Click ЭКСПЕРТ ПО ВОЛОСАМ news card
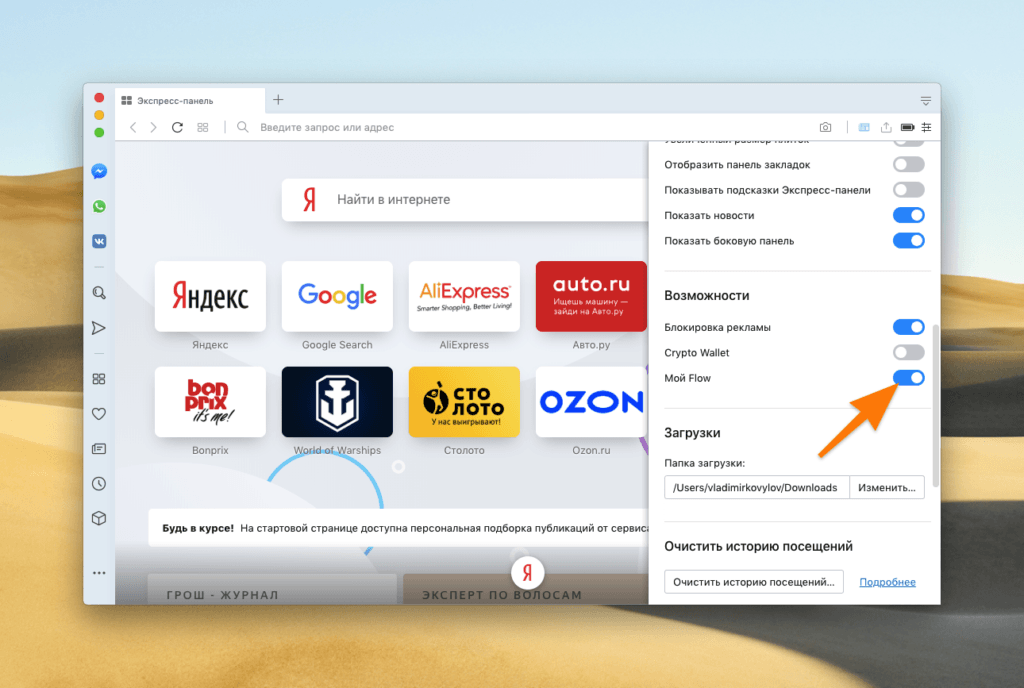Screen dimensions: 1024x688 (x=526, y=589)
